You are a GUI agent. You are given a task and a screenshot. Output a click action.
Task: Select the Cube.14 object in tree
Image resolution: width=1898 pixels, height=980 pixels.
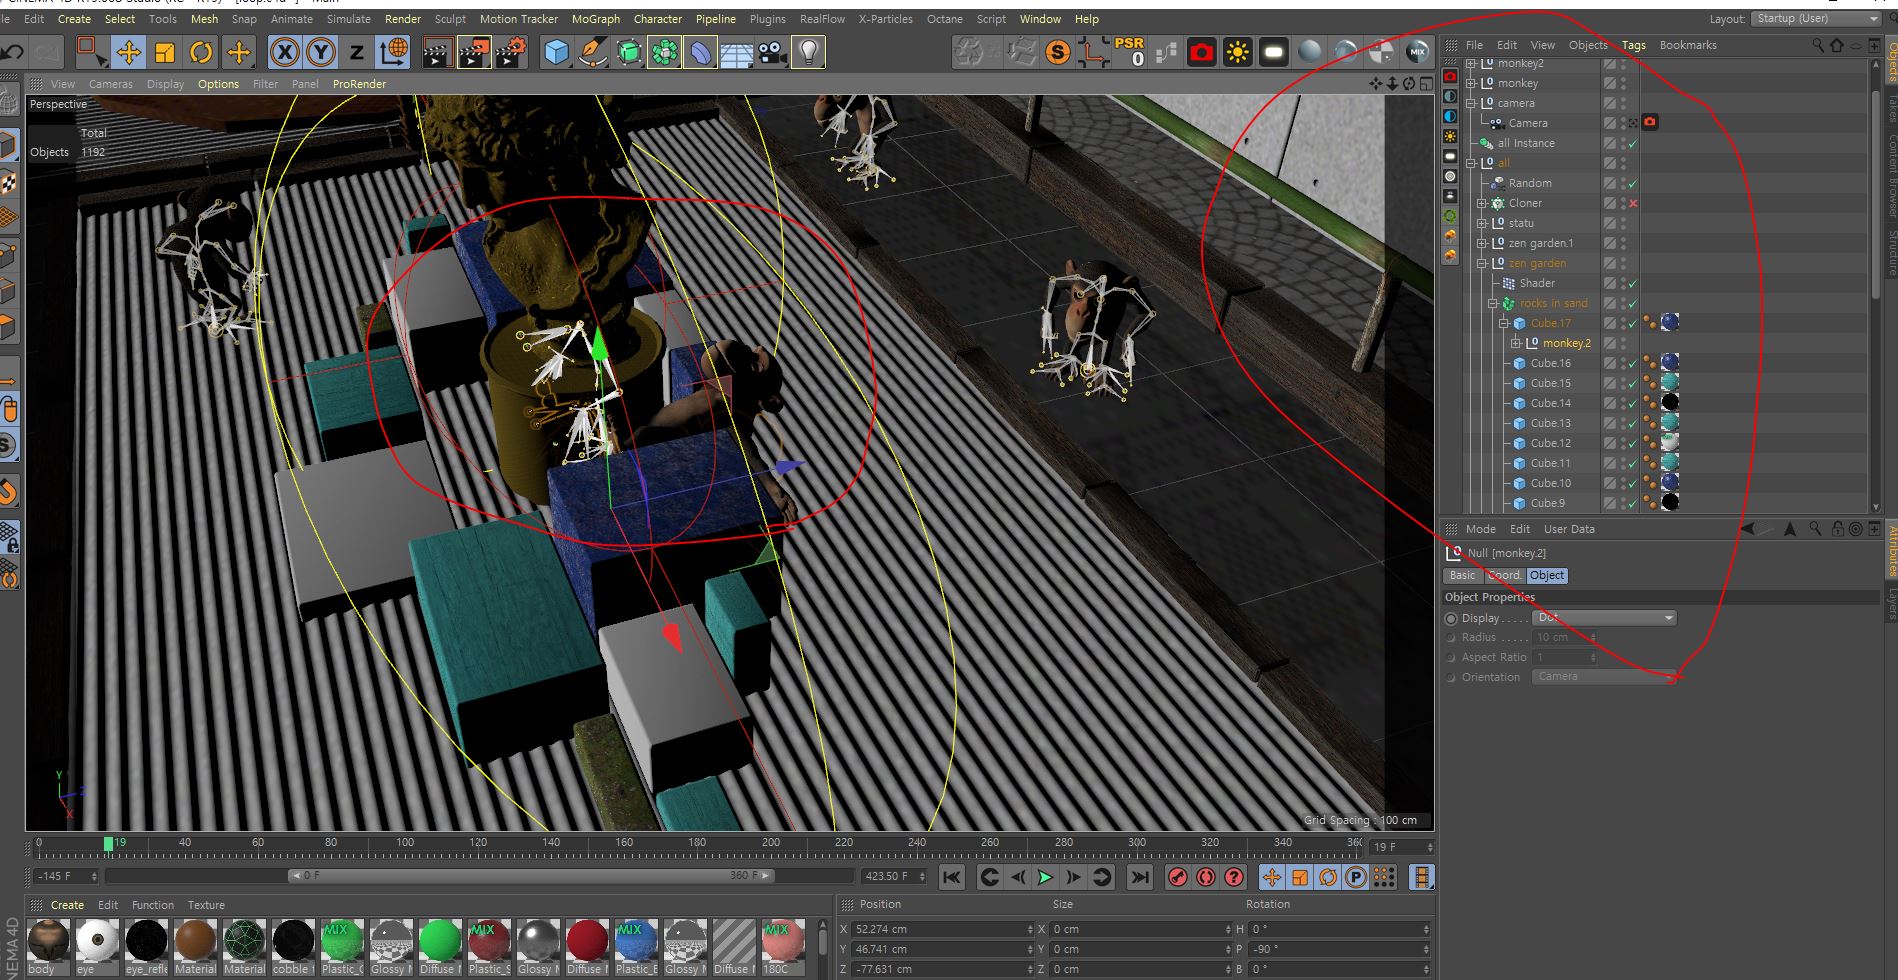click(1550, 403)
